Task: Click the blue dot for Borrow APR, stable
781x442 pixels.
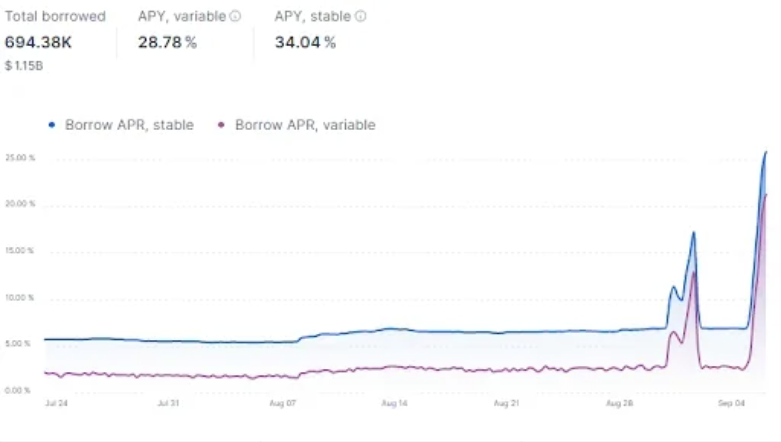Action: (x=52, y=125)
